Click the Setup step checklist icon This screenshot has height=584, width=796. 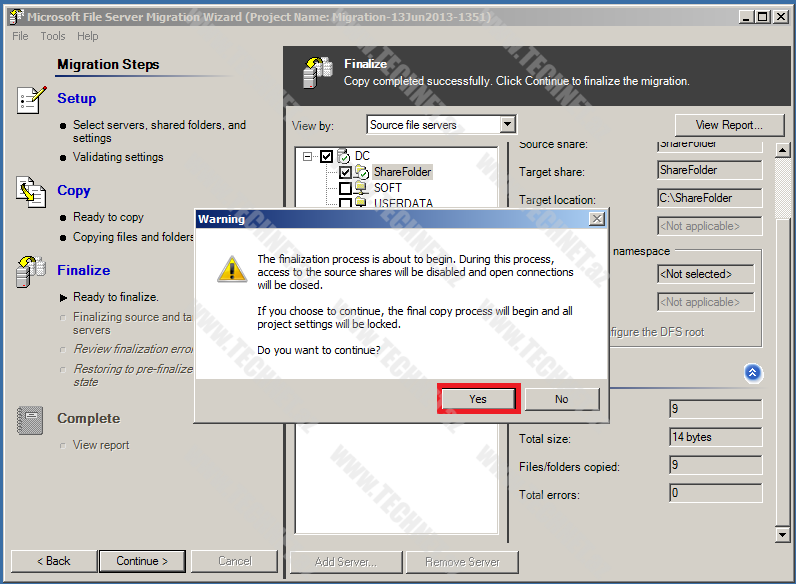click(x=32, y=100)
